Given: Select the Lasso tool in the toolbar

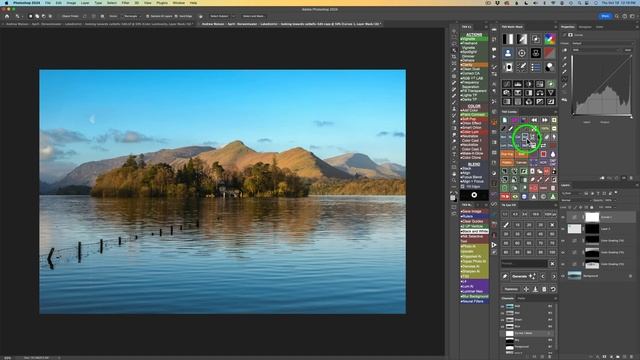Looking at the screenshot, I should [x=454, y=44].
